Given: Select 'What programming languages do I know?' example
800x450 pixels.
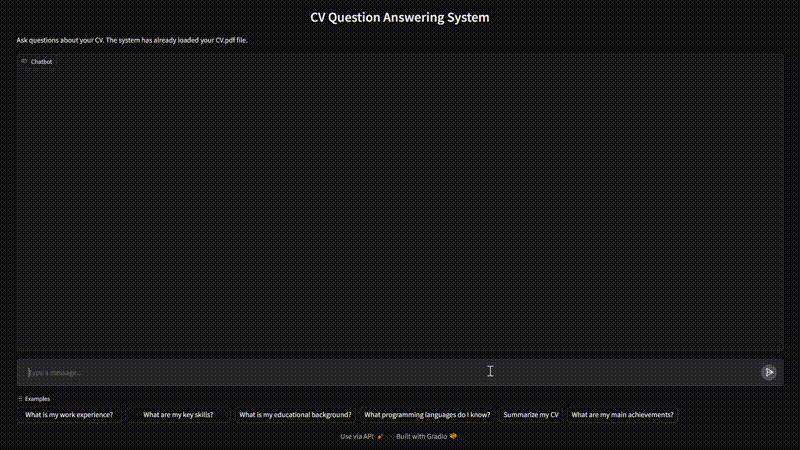Looking at the screenshot, I should 427,414.
